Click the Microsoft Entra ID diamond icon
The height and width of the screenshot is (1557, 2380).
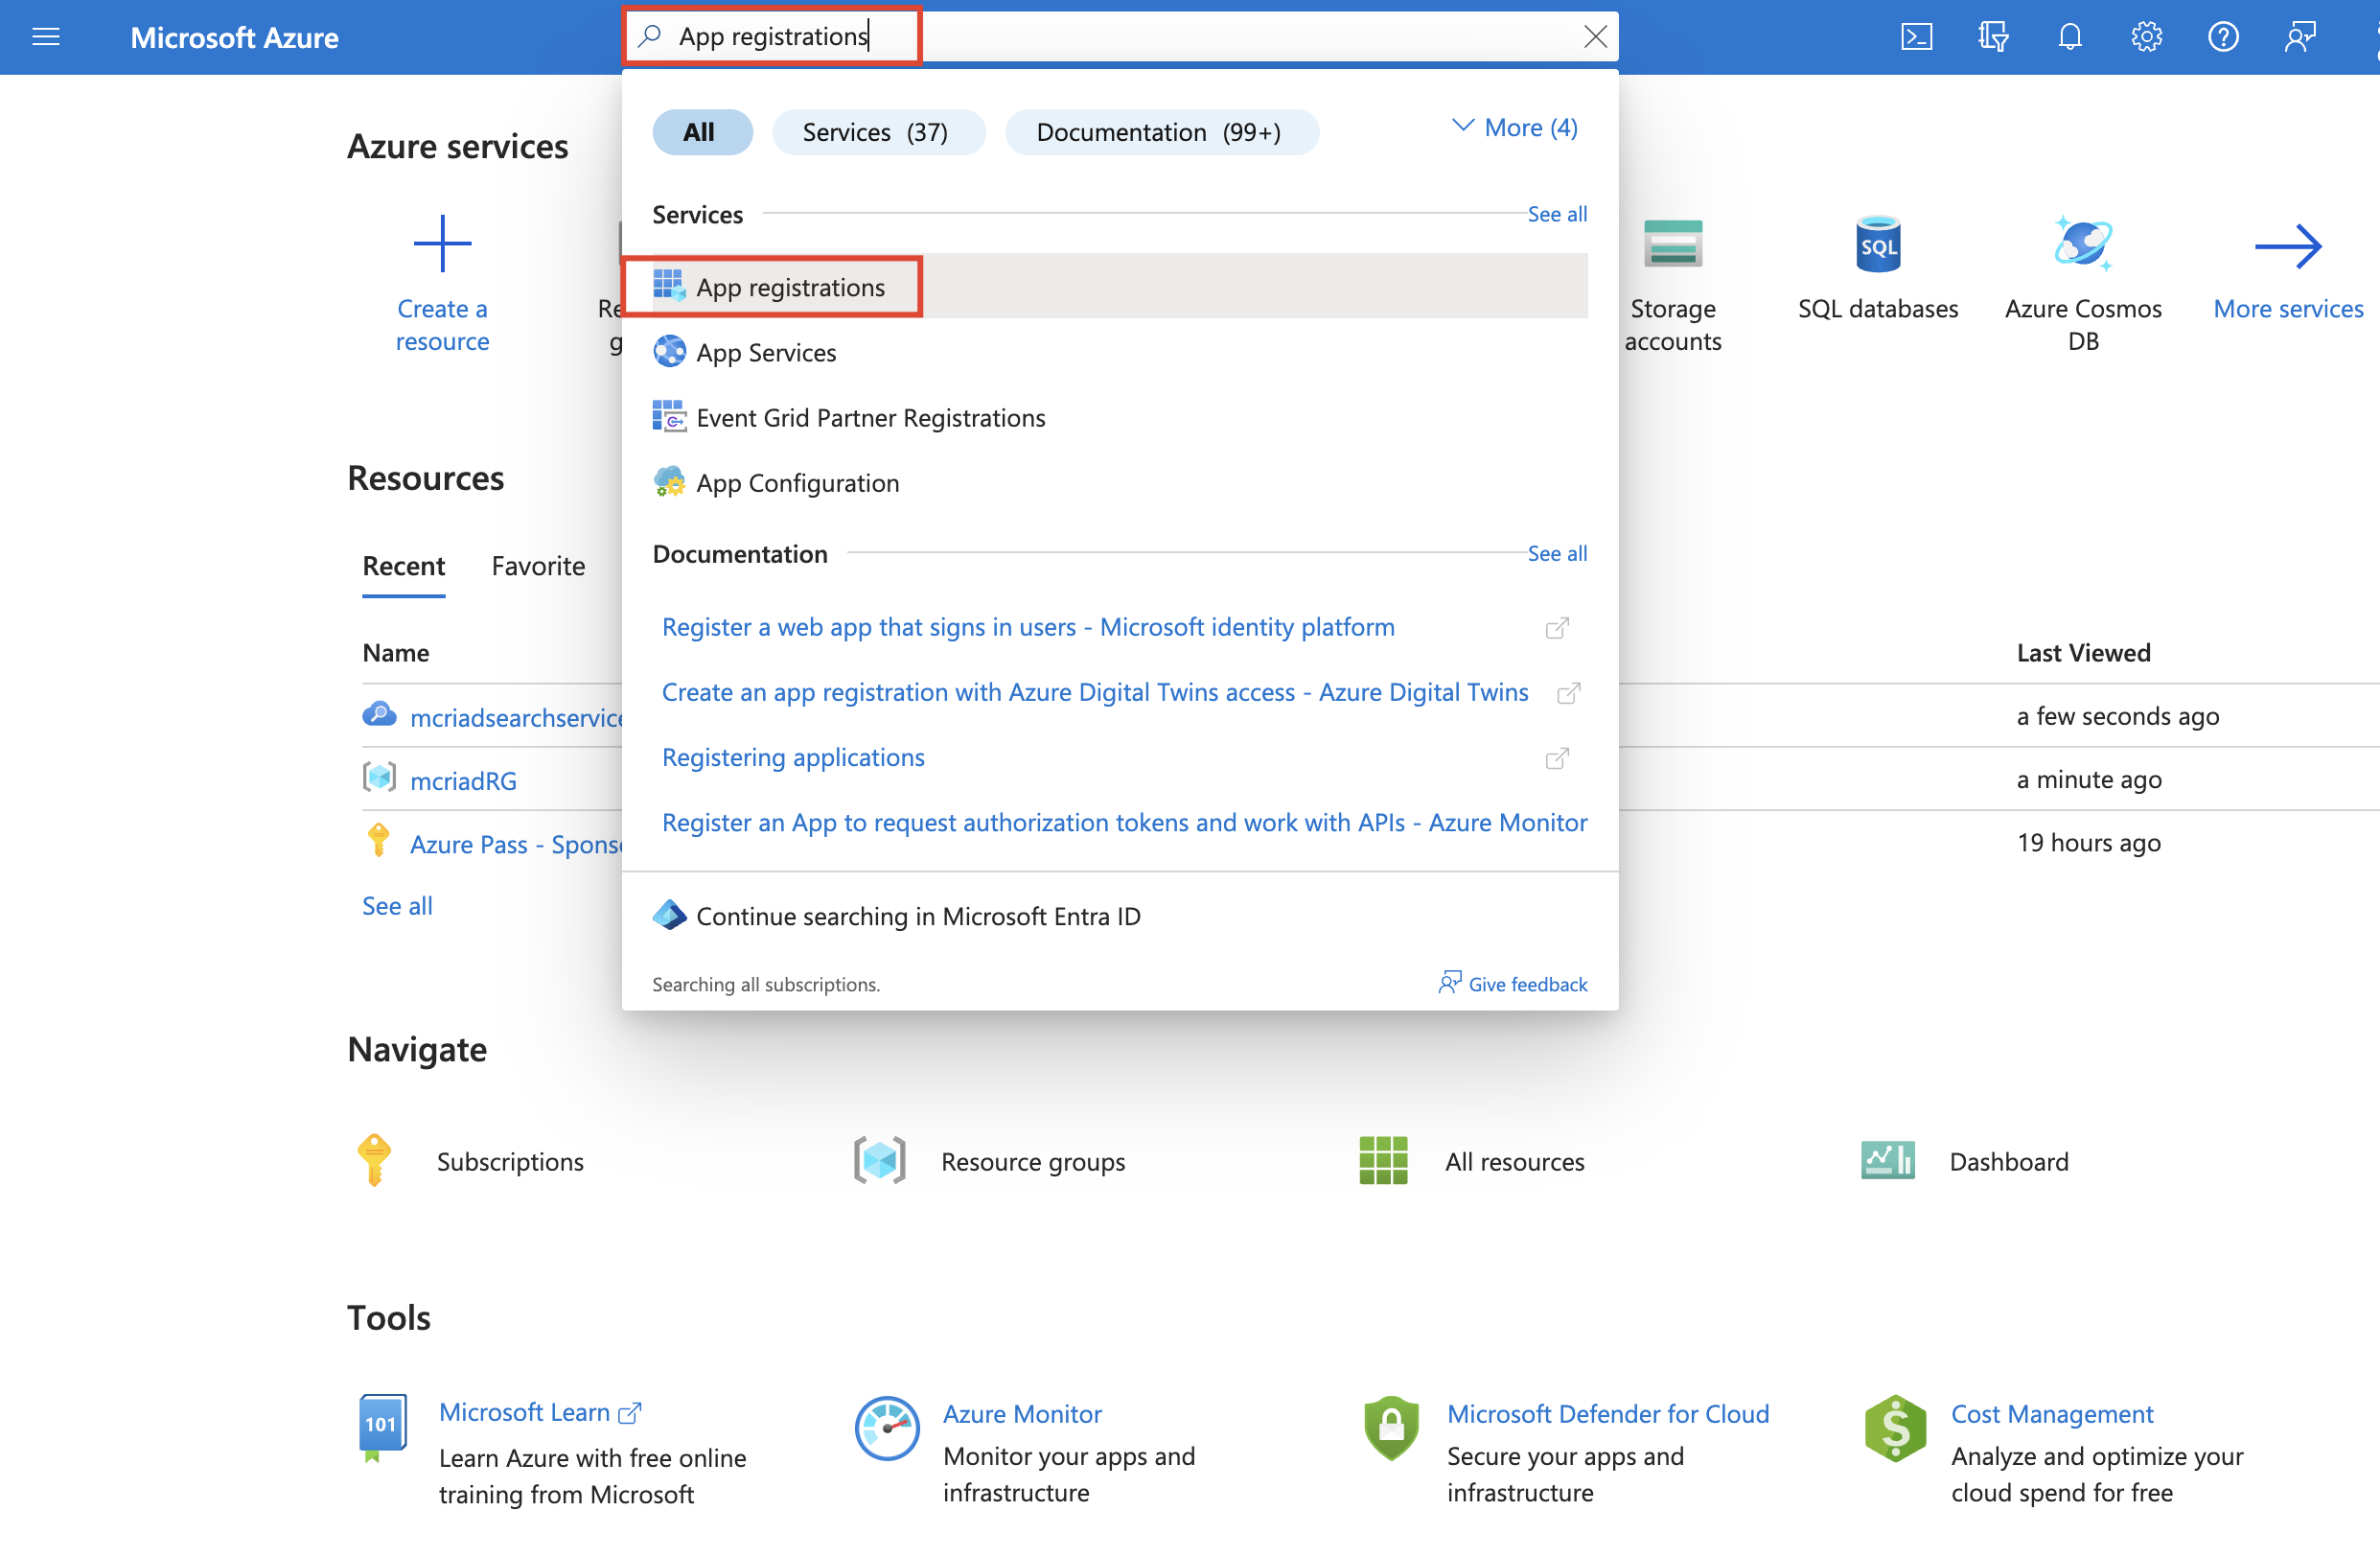click(669, 915)
